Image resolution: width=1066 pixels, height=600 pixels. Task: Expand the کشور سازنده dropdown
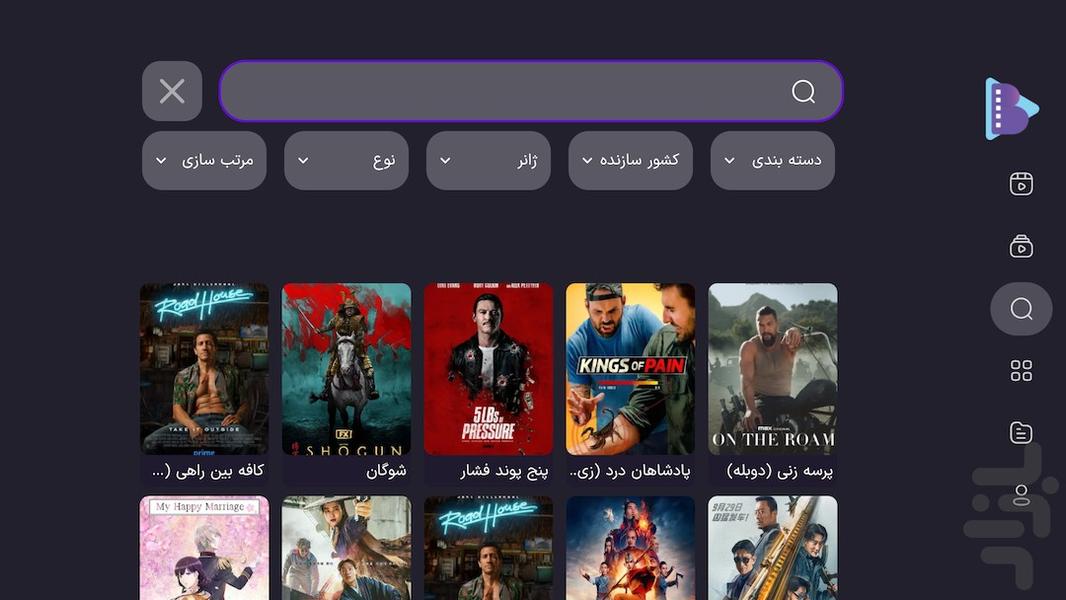pos(630,160)
